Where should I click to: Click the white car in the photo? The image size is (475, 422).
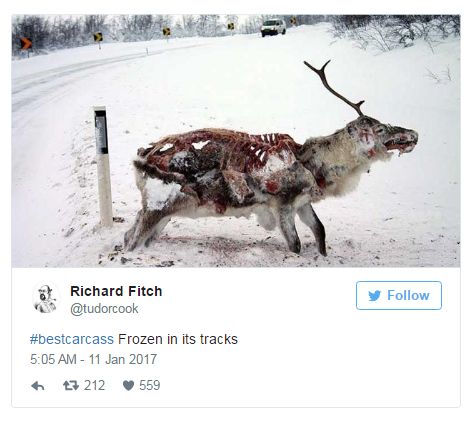click(273, 27)
